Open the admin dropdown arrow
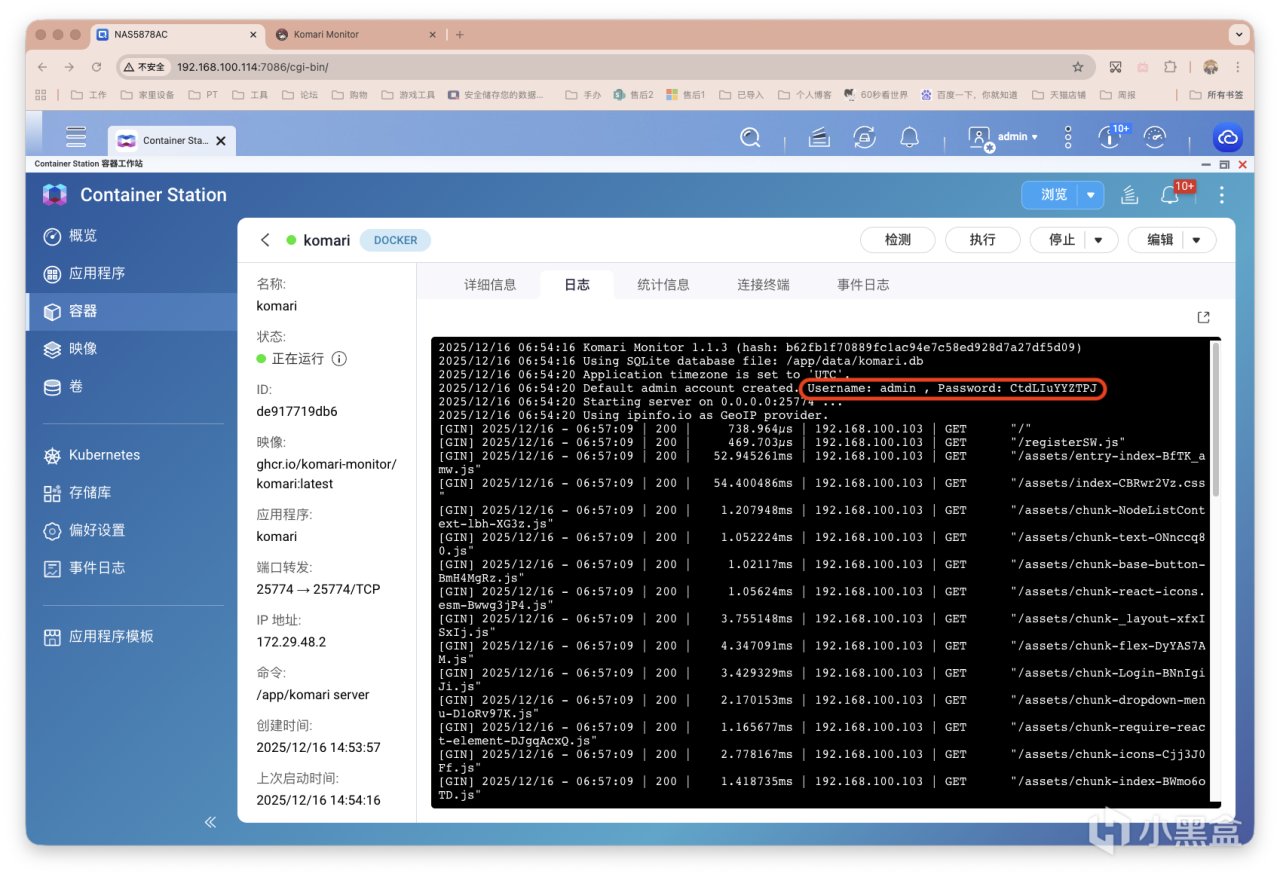1280x877 pixels. [1034, 137]
